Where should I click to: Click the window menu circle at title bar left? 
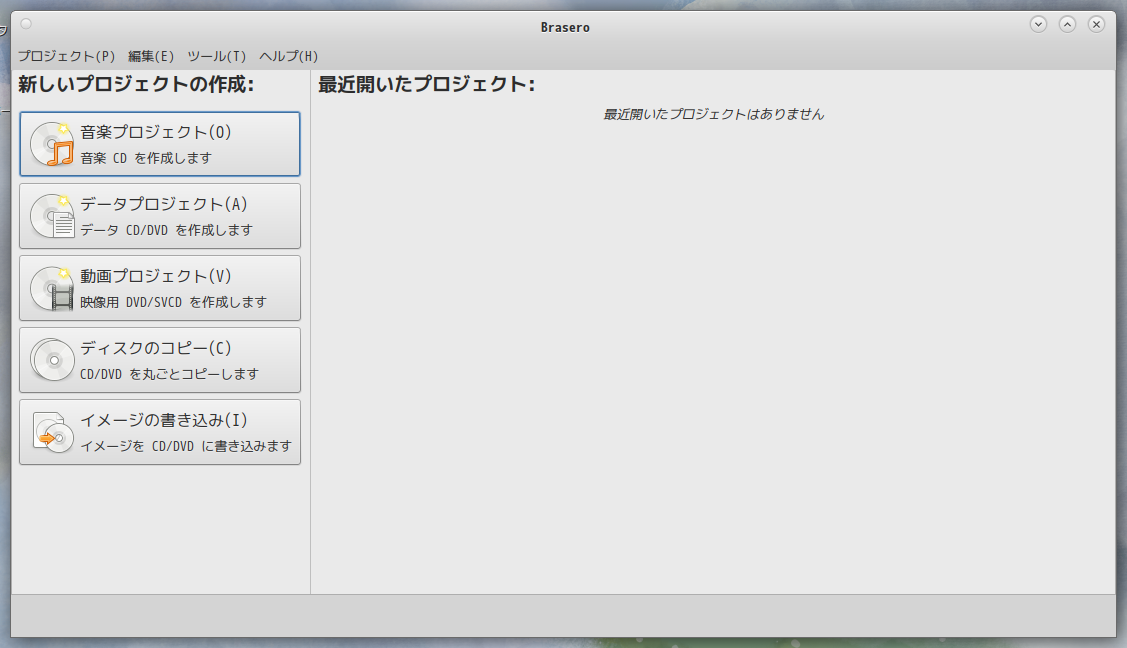[26, 24]
